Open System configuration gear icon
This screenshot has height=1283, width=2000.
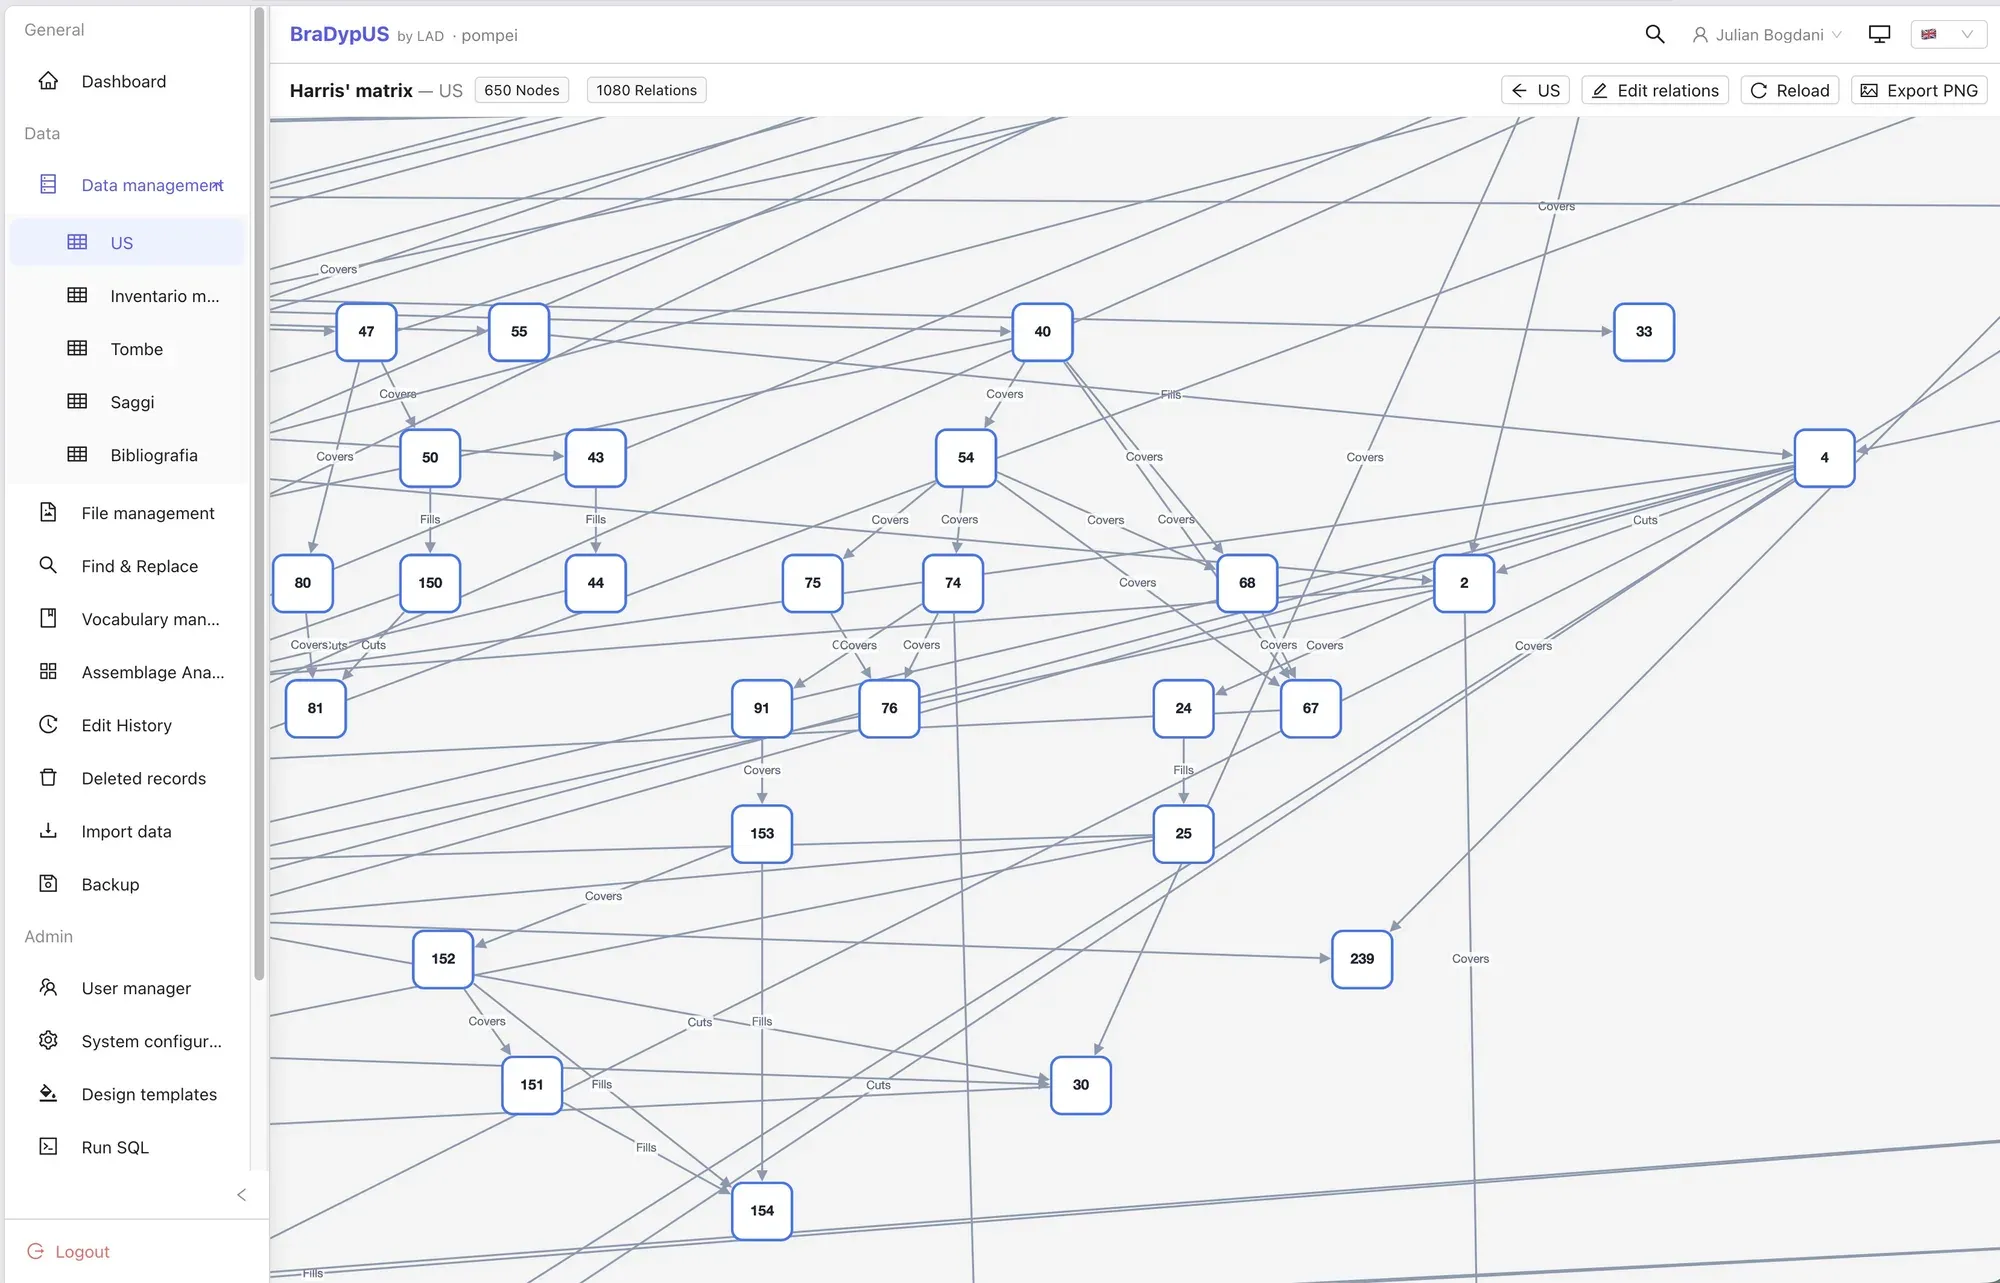(x=48, y=1040)
